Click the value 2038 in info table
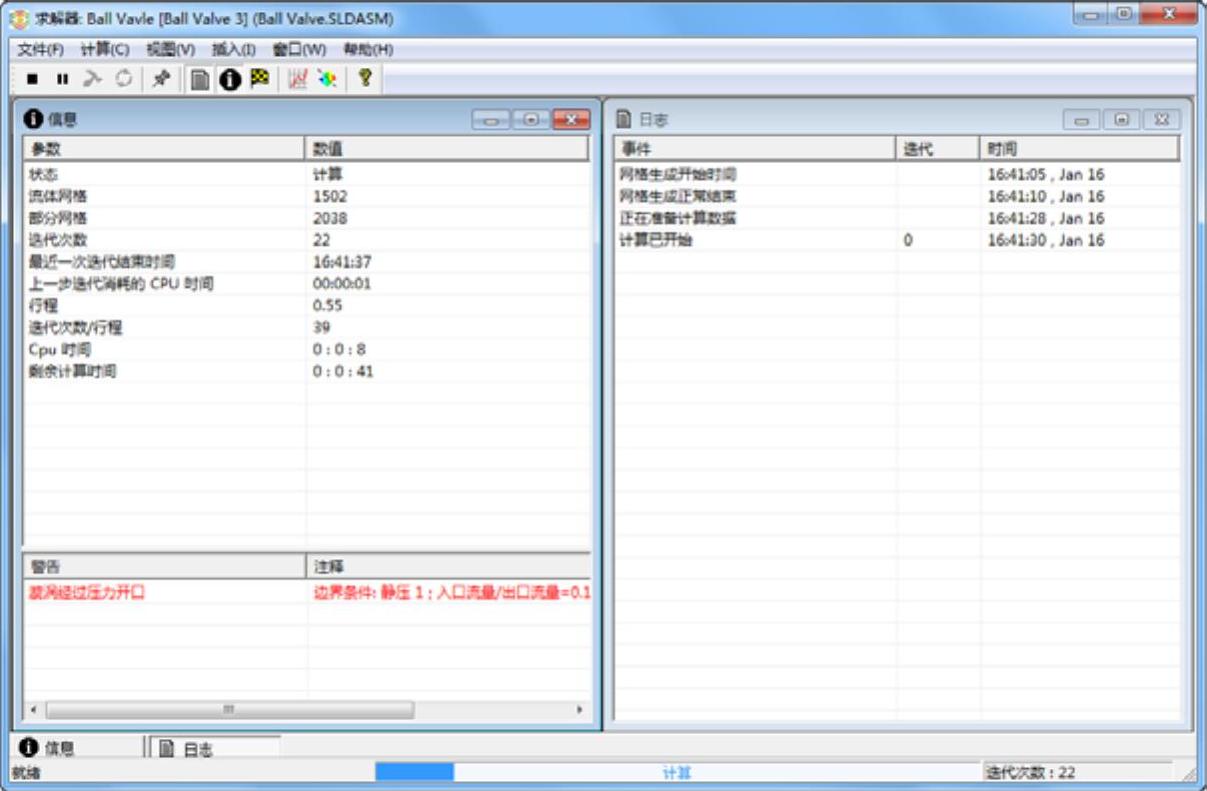Image resolution: width=1207 pixels, height=791 pixels. click(330, 218)
